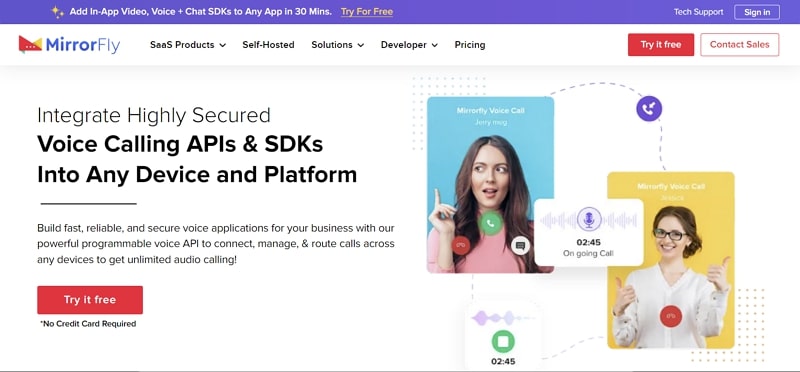Click the header Try it free button
This screenshot has width=800, height=372.
(x=661, y=44)
